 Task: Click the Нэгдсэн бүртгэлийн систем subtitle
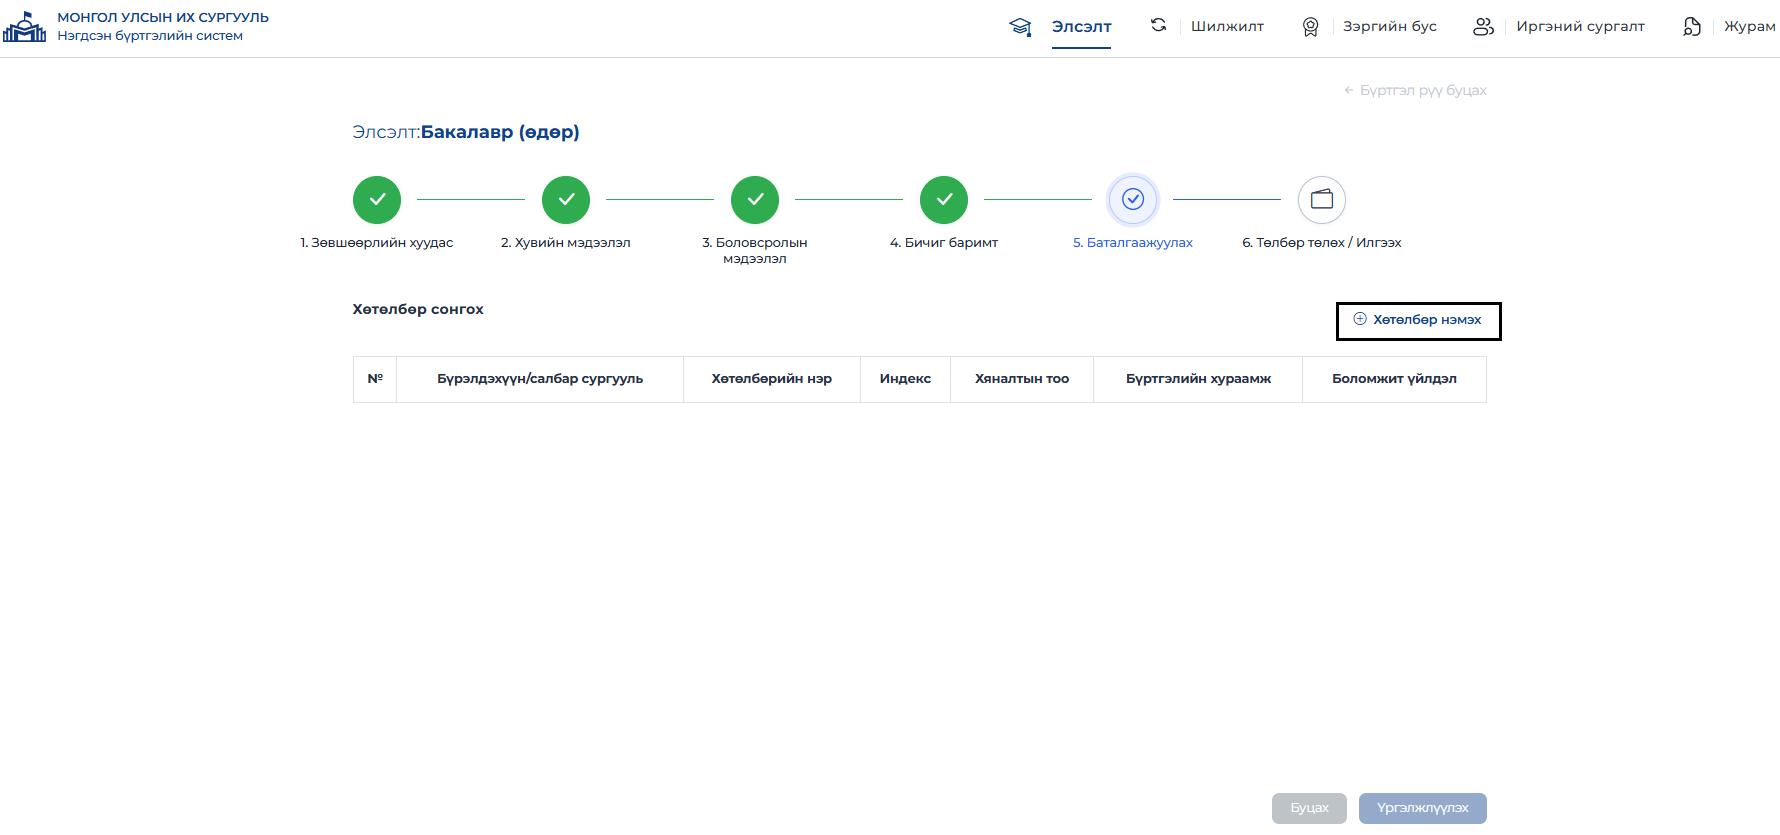[x=150, y=36]
